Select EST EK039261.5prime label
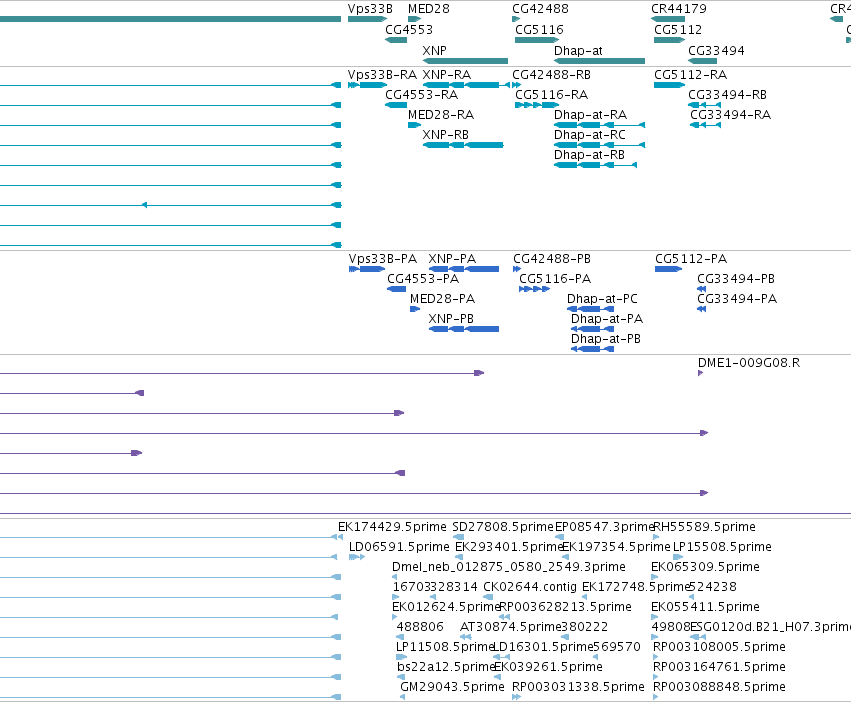 click(549, 667)
